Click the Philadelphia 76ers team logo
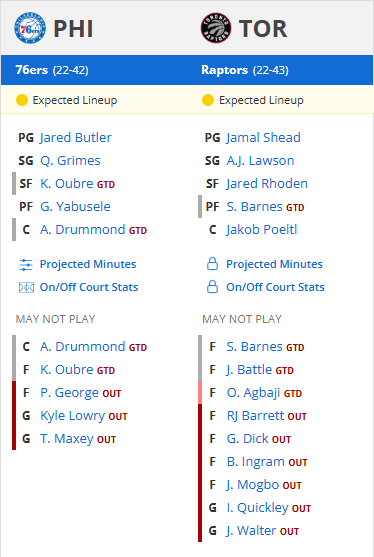This screenshot has width=374, height=557. pos(30,28)
